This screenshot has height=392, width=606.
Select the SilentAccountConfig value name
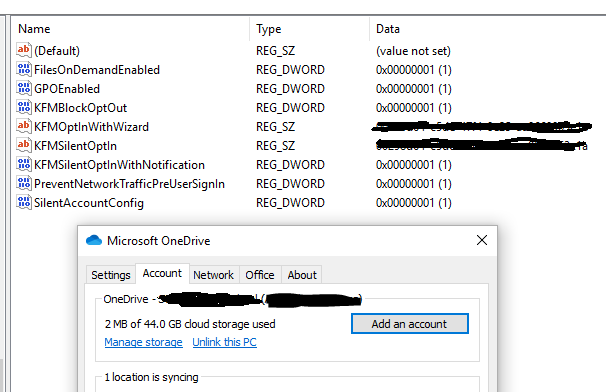[89, 202]
